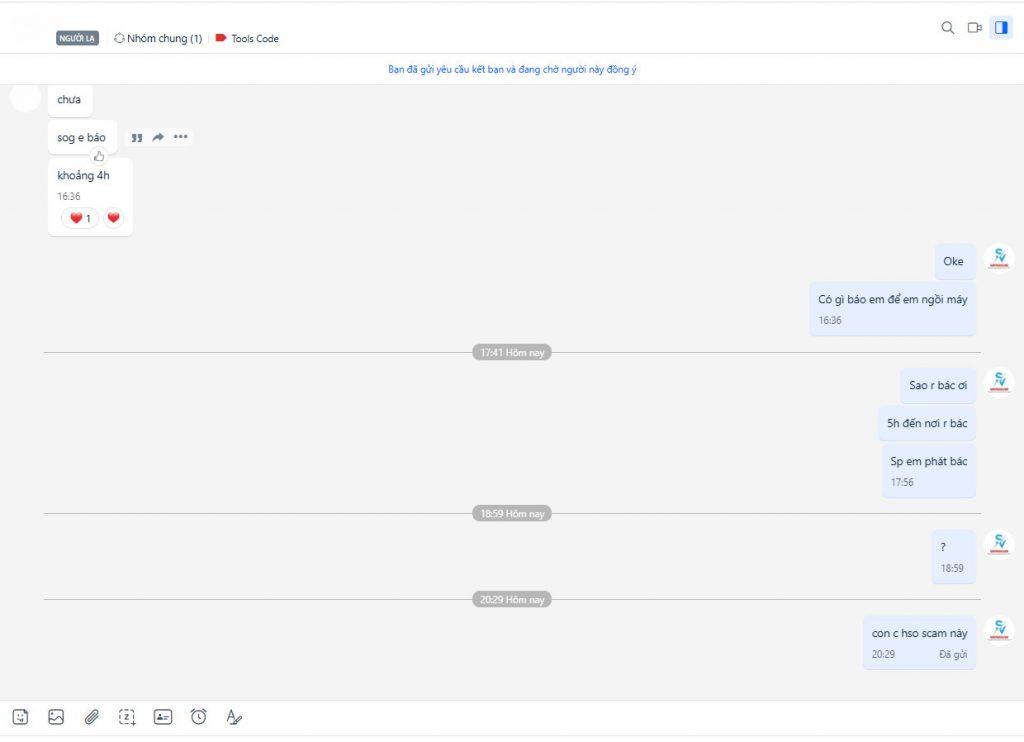Open more options for 'sog e báo' message
This screenshot has height=742, width=1024.
(x=181, y=137)
